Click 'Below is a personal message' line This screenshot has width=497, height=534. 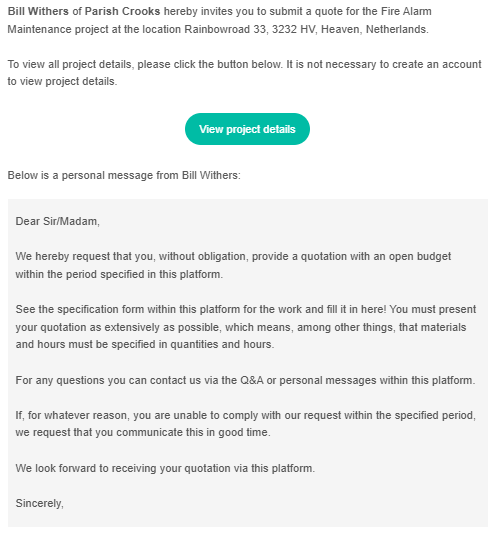click(124, 175)
